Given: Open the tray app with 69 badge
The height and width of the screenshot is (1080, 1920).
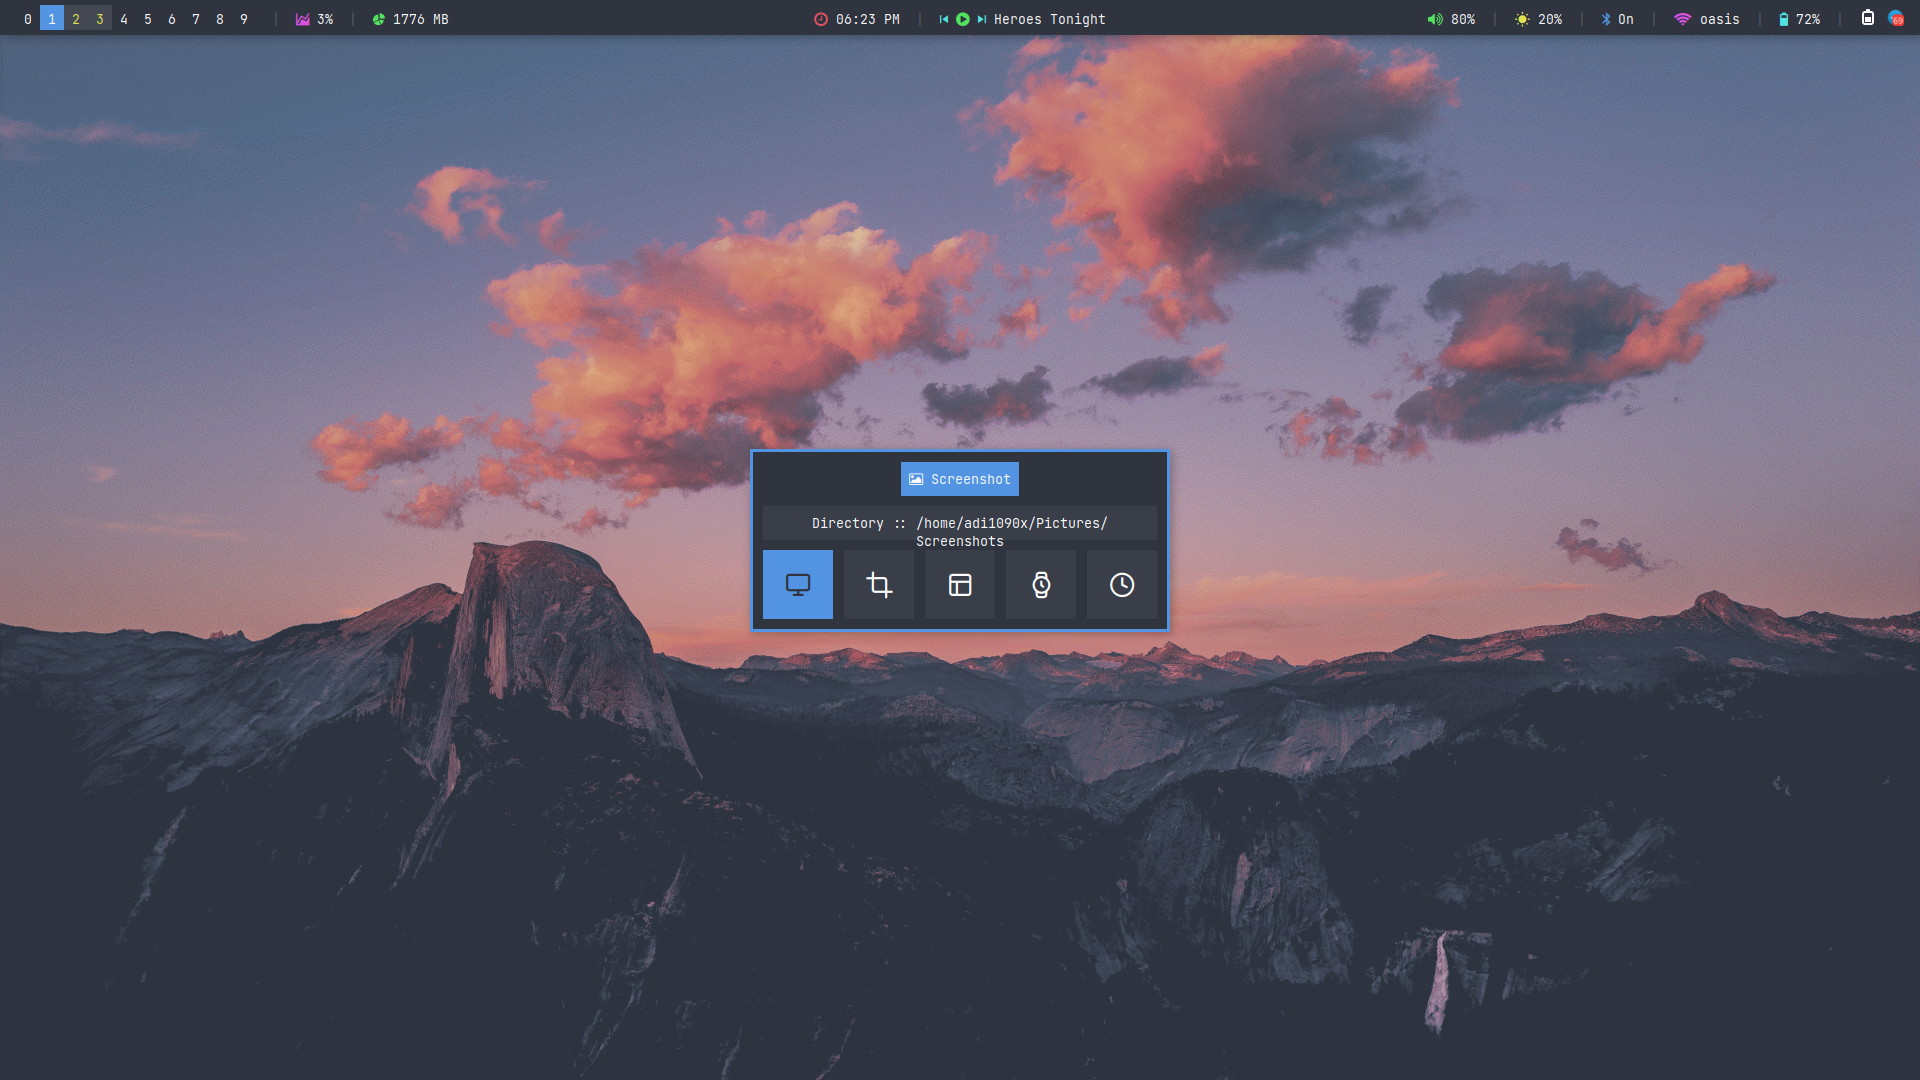Looking at the screenshot, I should [1895, 18].
